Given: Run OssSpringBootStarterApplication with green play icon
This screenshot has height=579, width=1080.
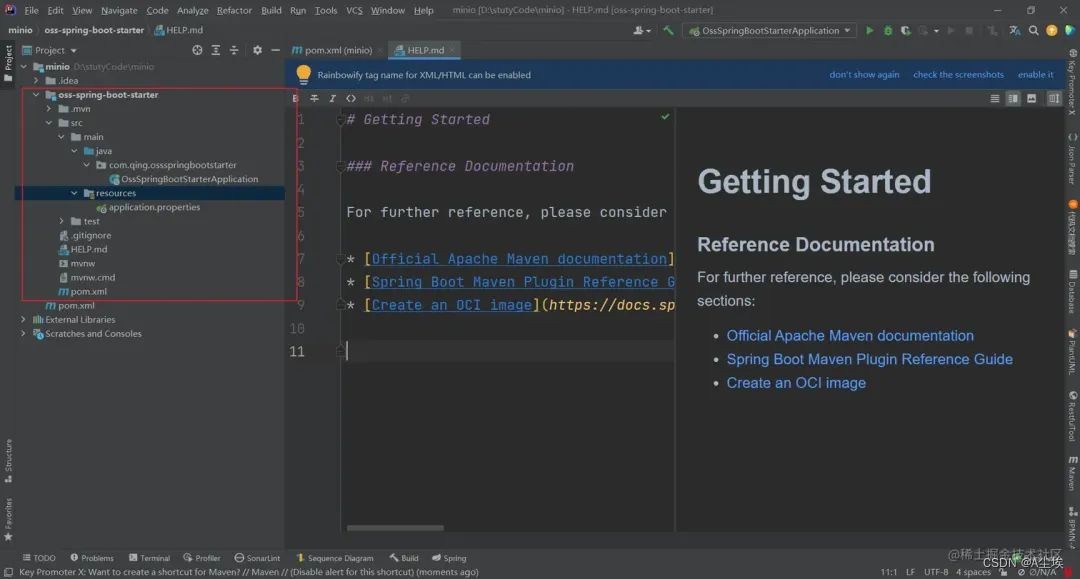Looking at the screenshot, I should 869,31.
